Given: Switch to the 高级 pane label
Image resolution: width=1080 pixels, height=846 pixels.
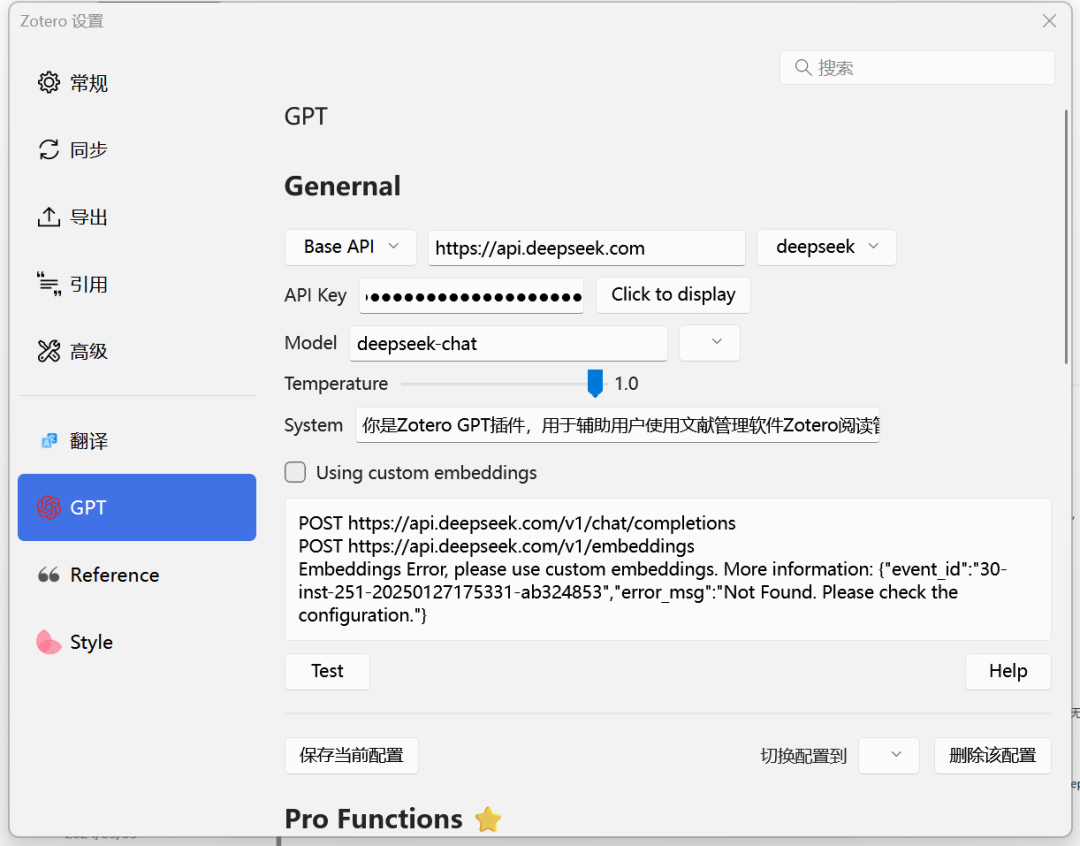Looking at the screenshot, I should click(89, 352).
